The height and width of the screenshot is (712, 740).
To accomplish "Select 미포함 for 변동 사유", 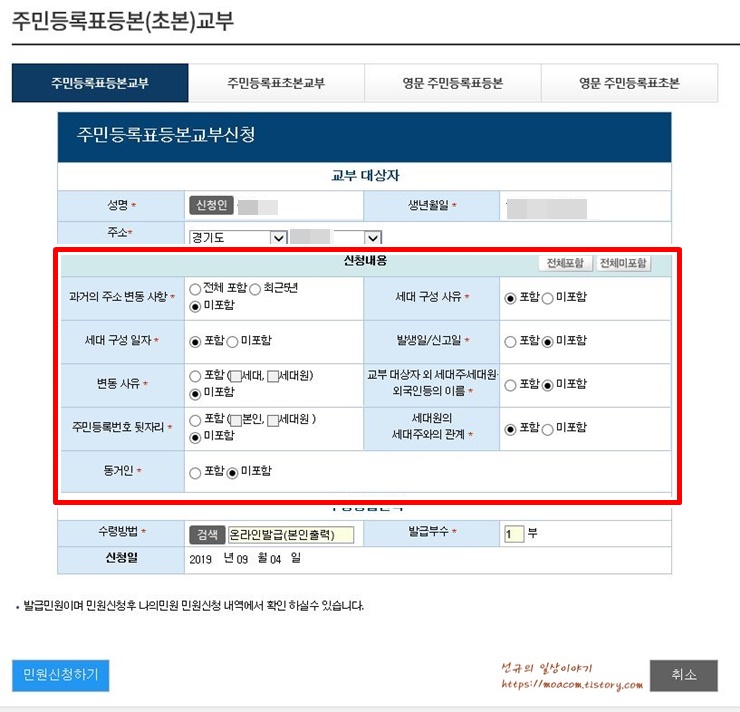I will [195, 394].
